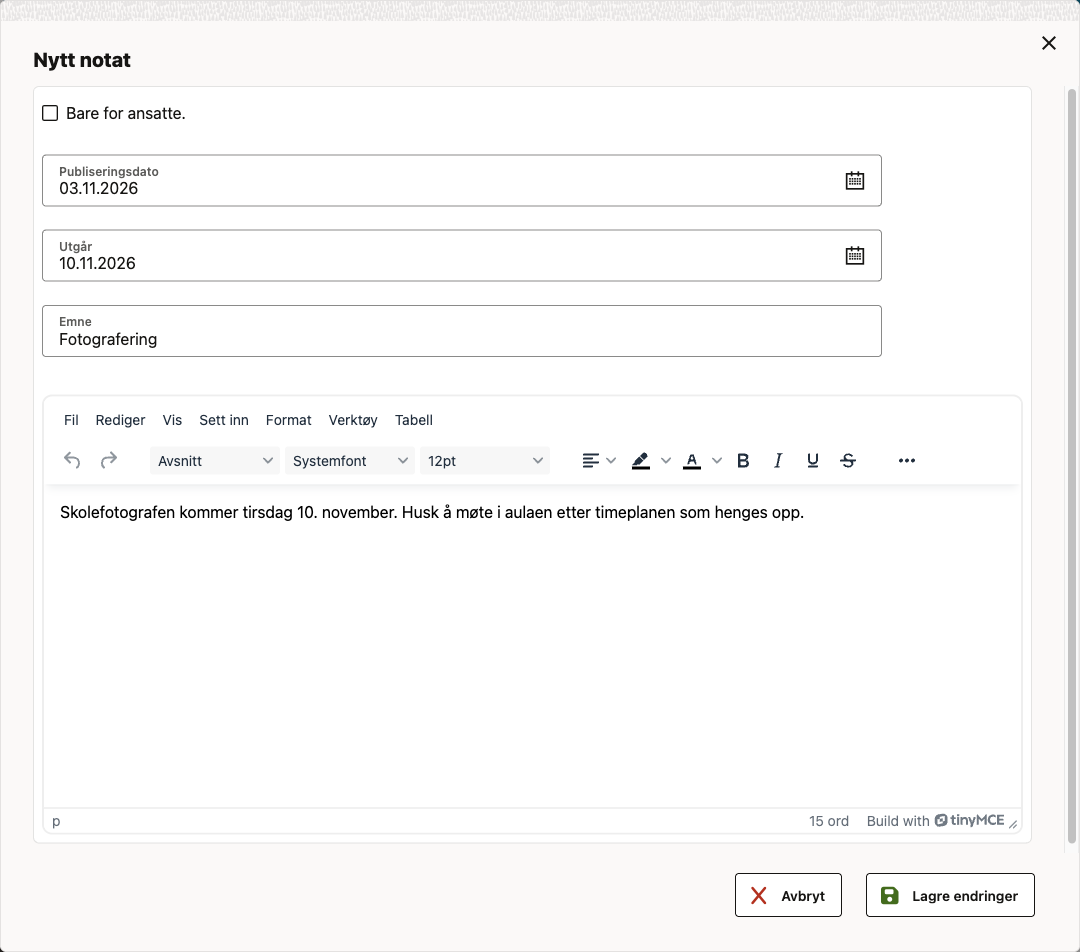Toggle italic formatting
This screenshot has height=952, width=1080.
pos(778,461)
